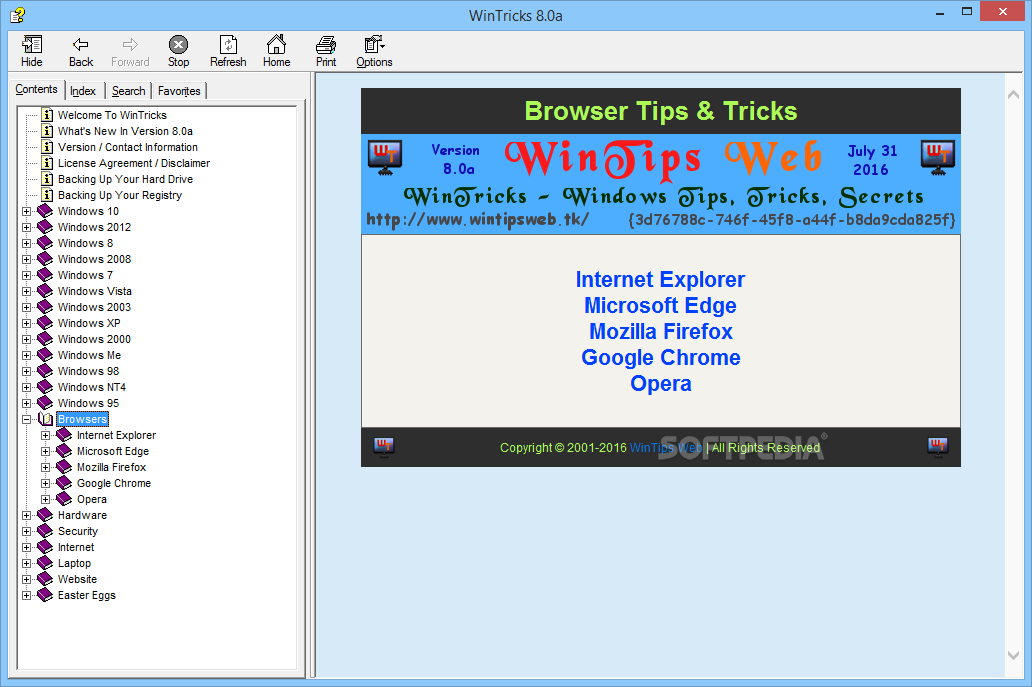The image size is (1032, 687).
Task: Select the "Windows 95" tree item
Action: pos(88,403)
